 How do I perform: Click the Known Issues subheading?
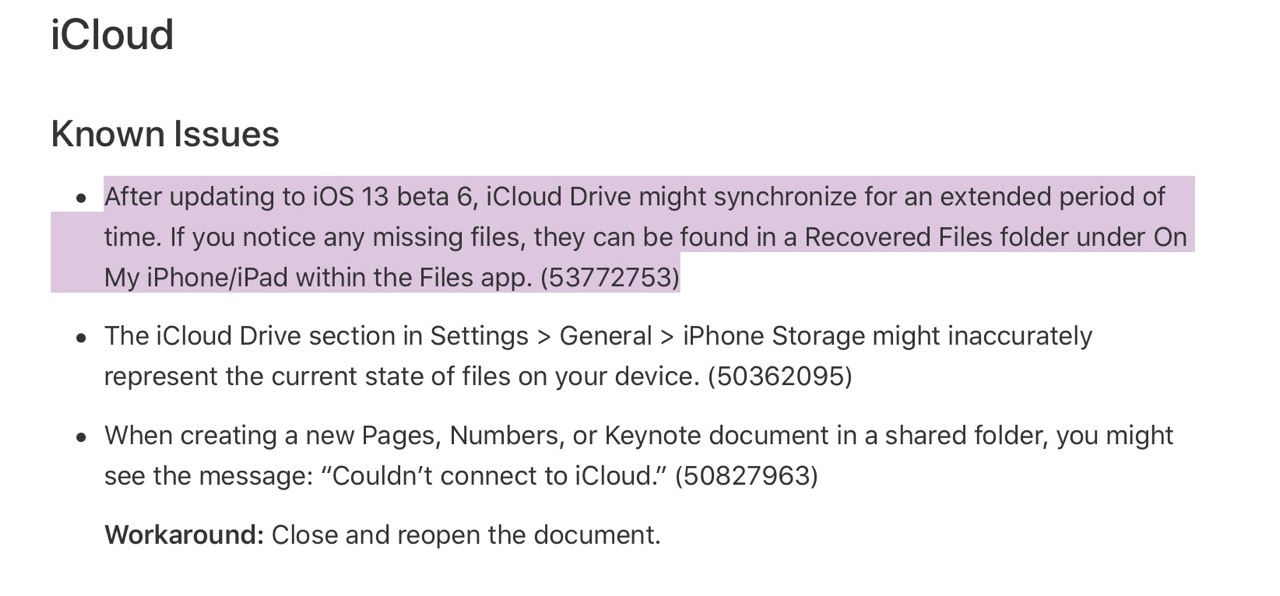165,134
